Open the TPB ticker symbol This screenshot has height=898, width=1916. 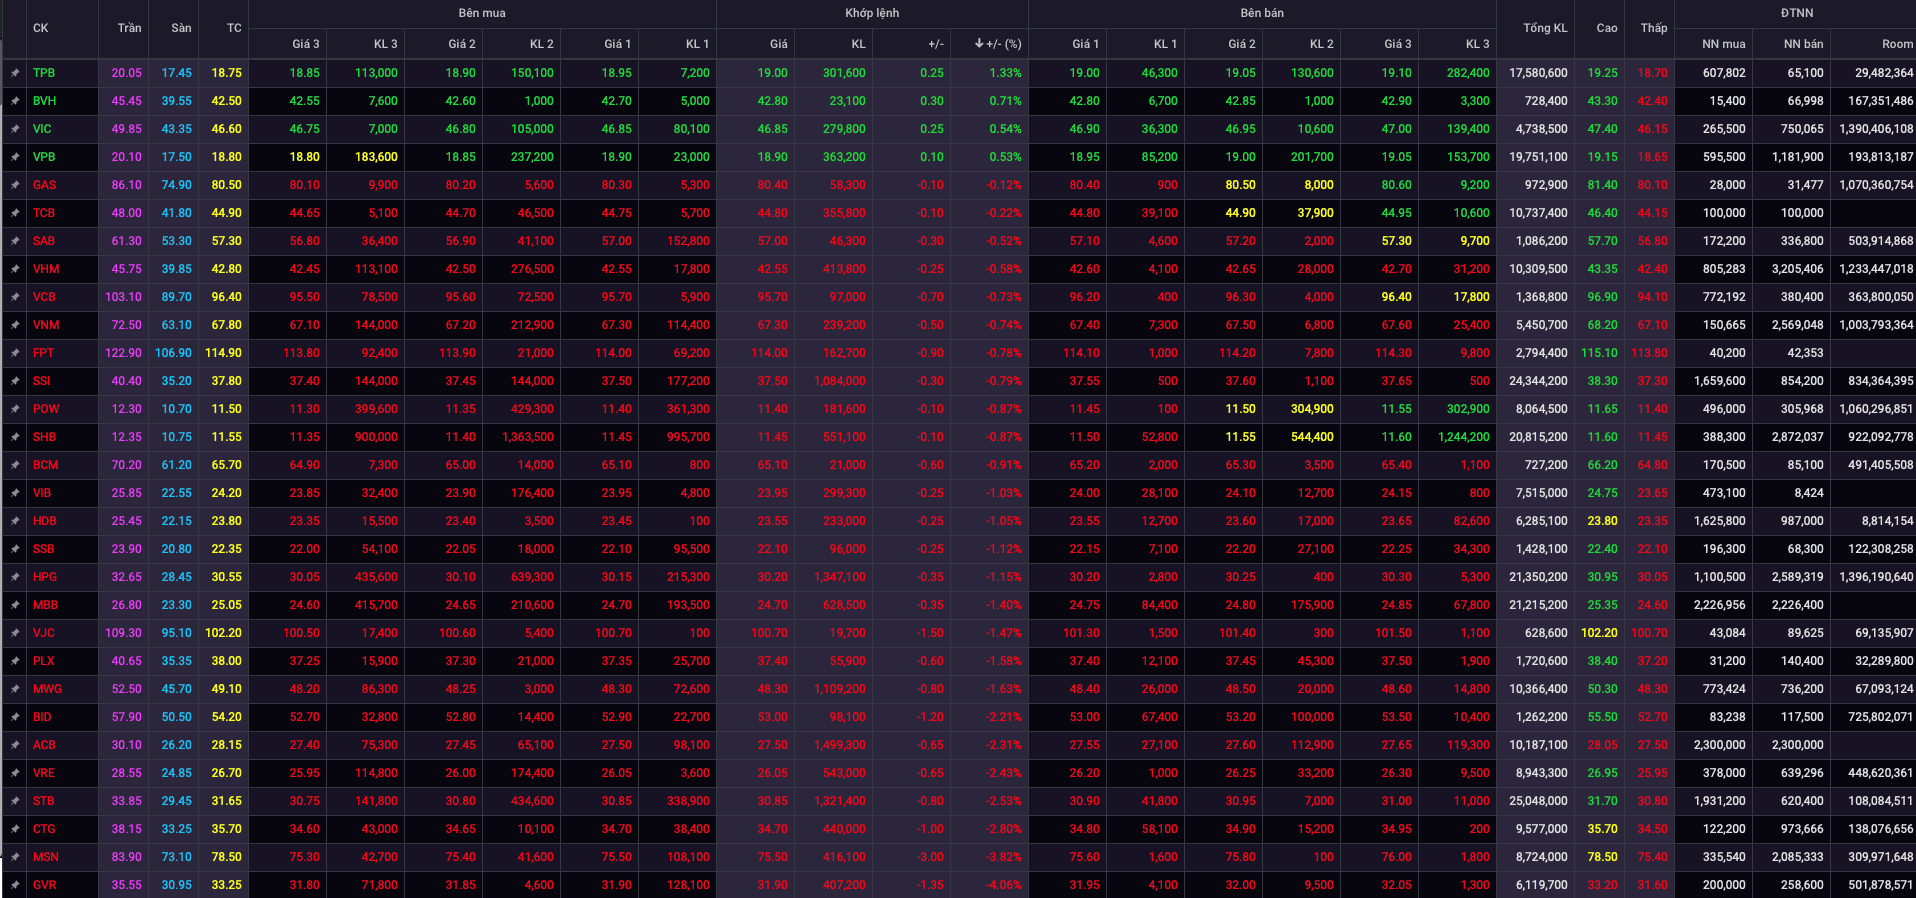pos(44,73)
